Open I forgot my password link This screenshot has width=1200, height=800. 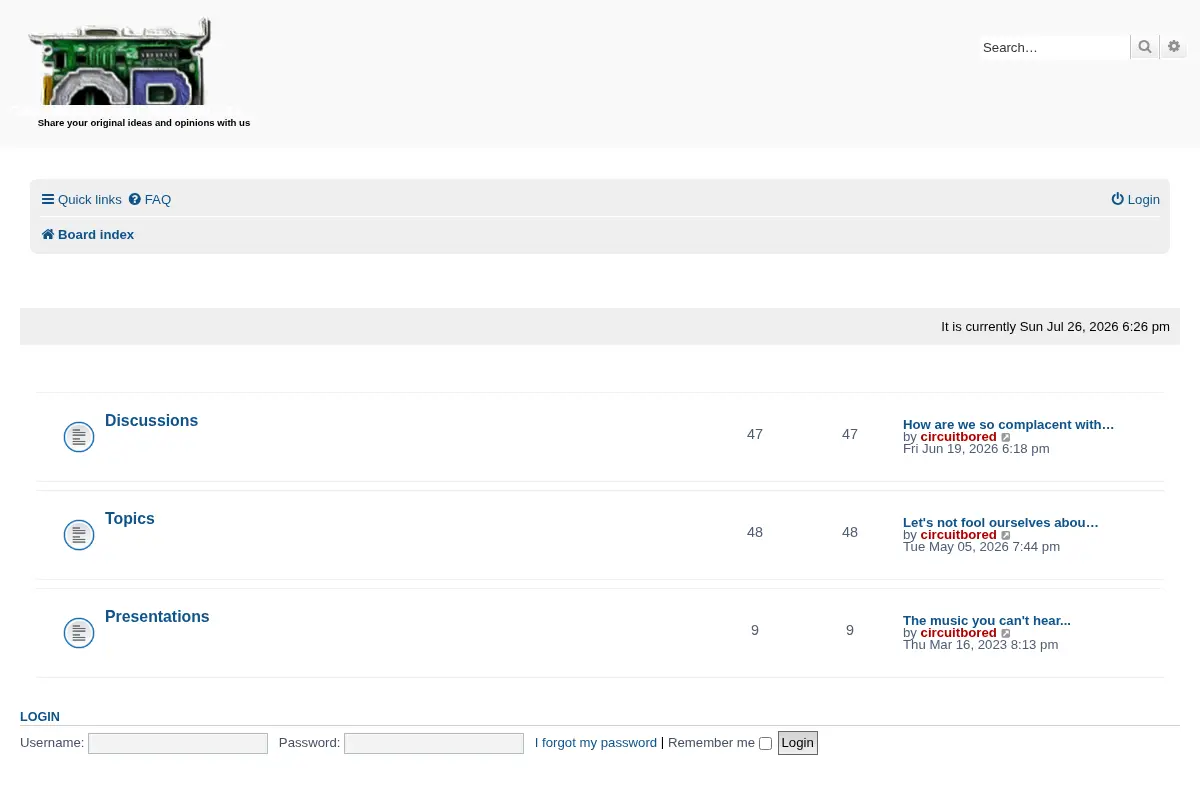(596, 743)
